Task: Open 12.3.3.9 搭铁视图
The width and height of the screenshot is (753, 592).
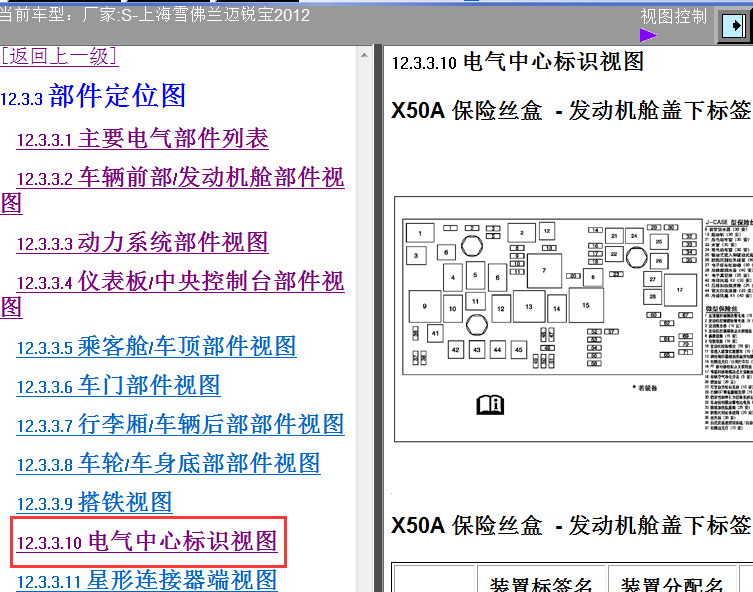Action: point(94,503)
